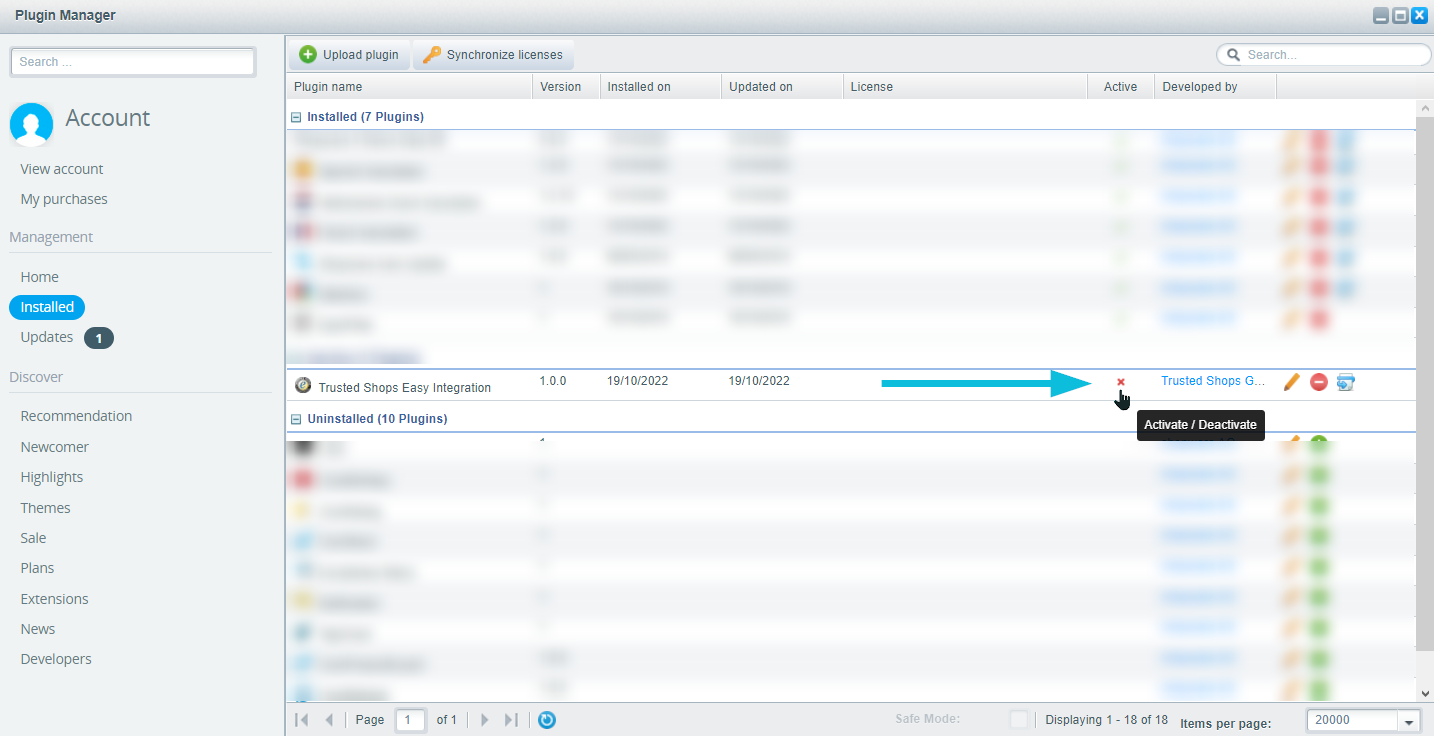Sort by Active column header
Image resolution: width=1434 pixels, height=736 pixels.
click(x=1121, y=87)
